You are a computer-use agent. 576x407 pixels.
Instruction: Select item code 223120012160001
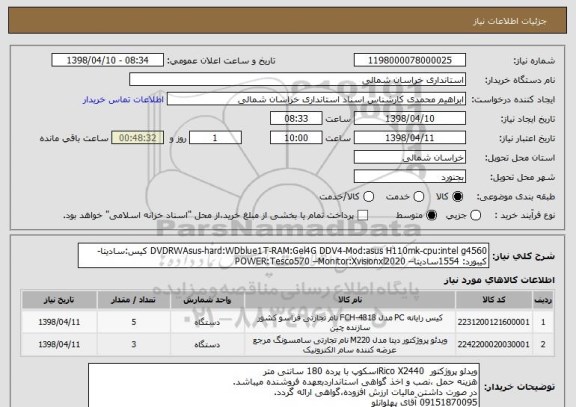click(494, 322)
